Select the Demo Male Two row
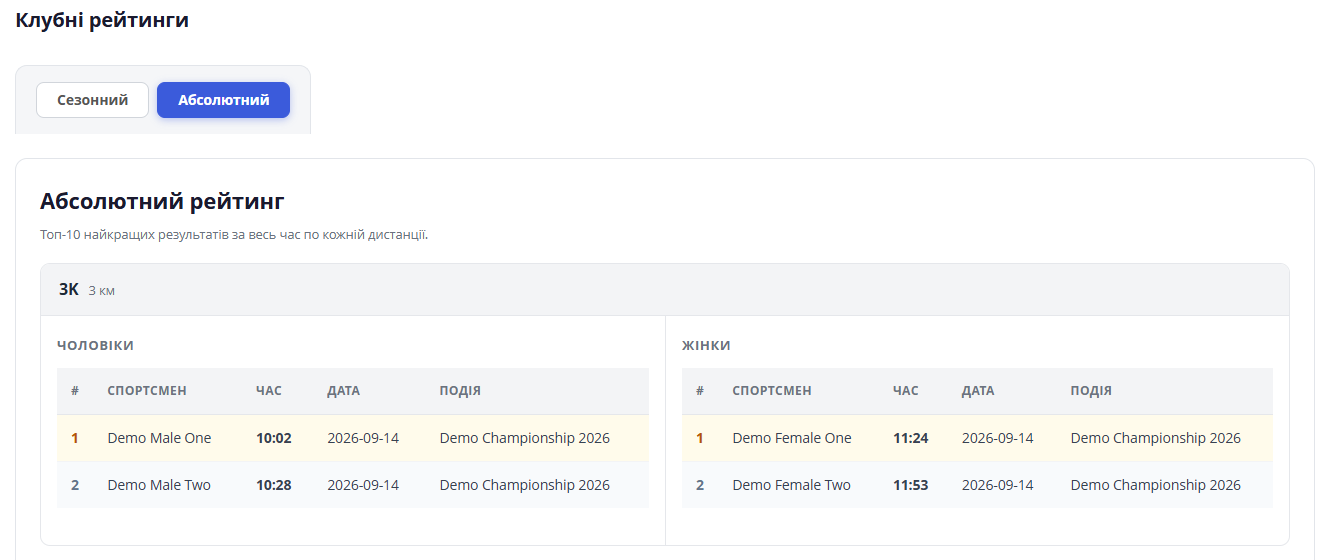This screenshot has height=560, width=1338. (x=353, y=485)
